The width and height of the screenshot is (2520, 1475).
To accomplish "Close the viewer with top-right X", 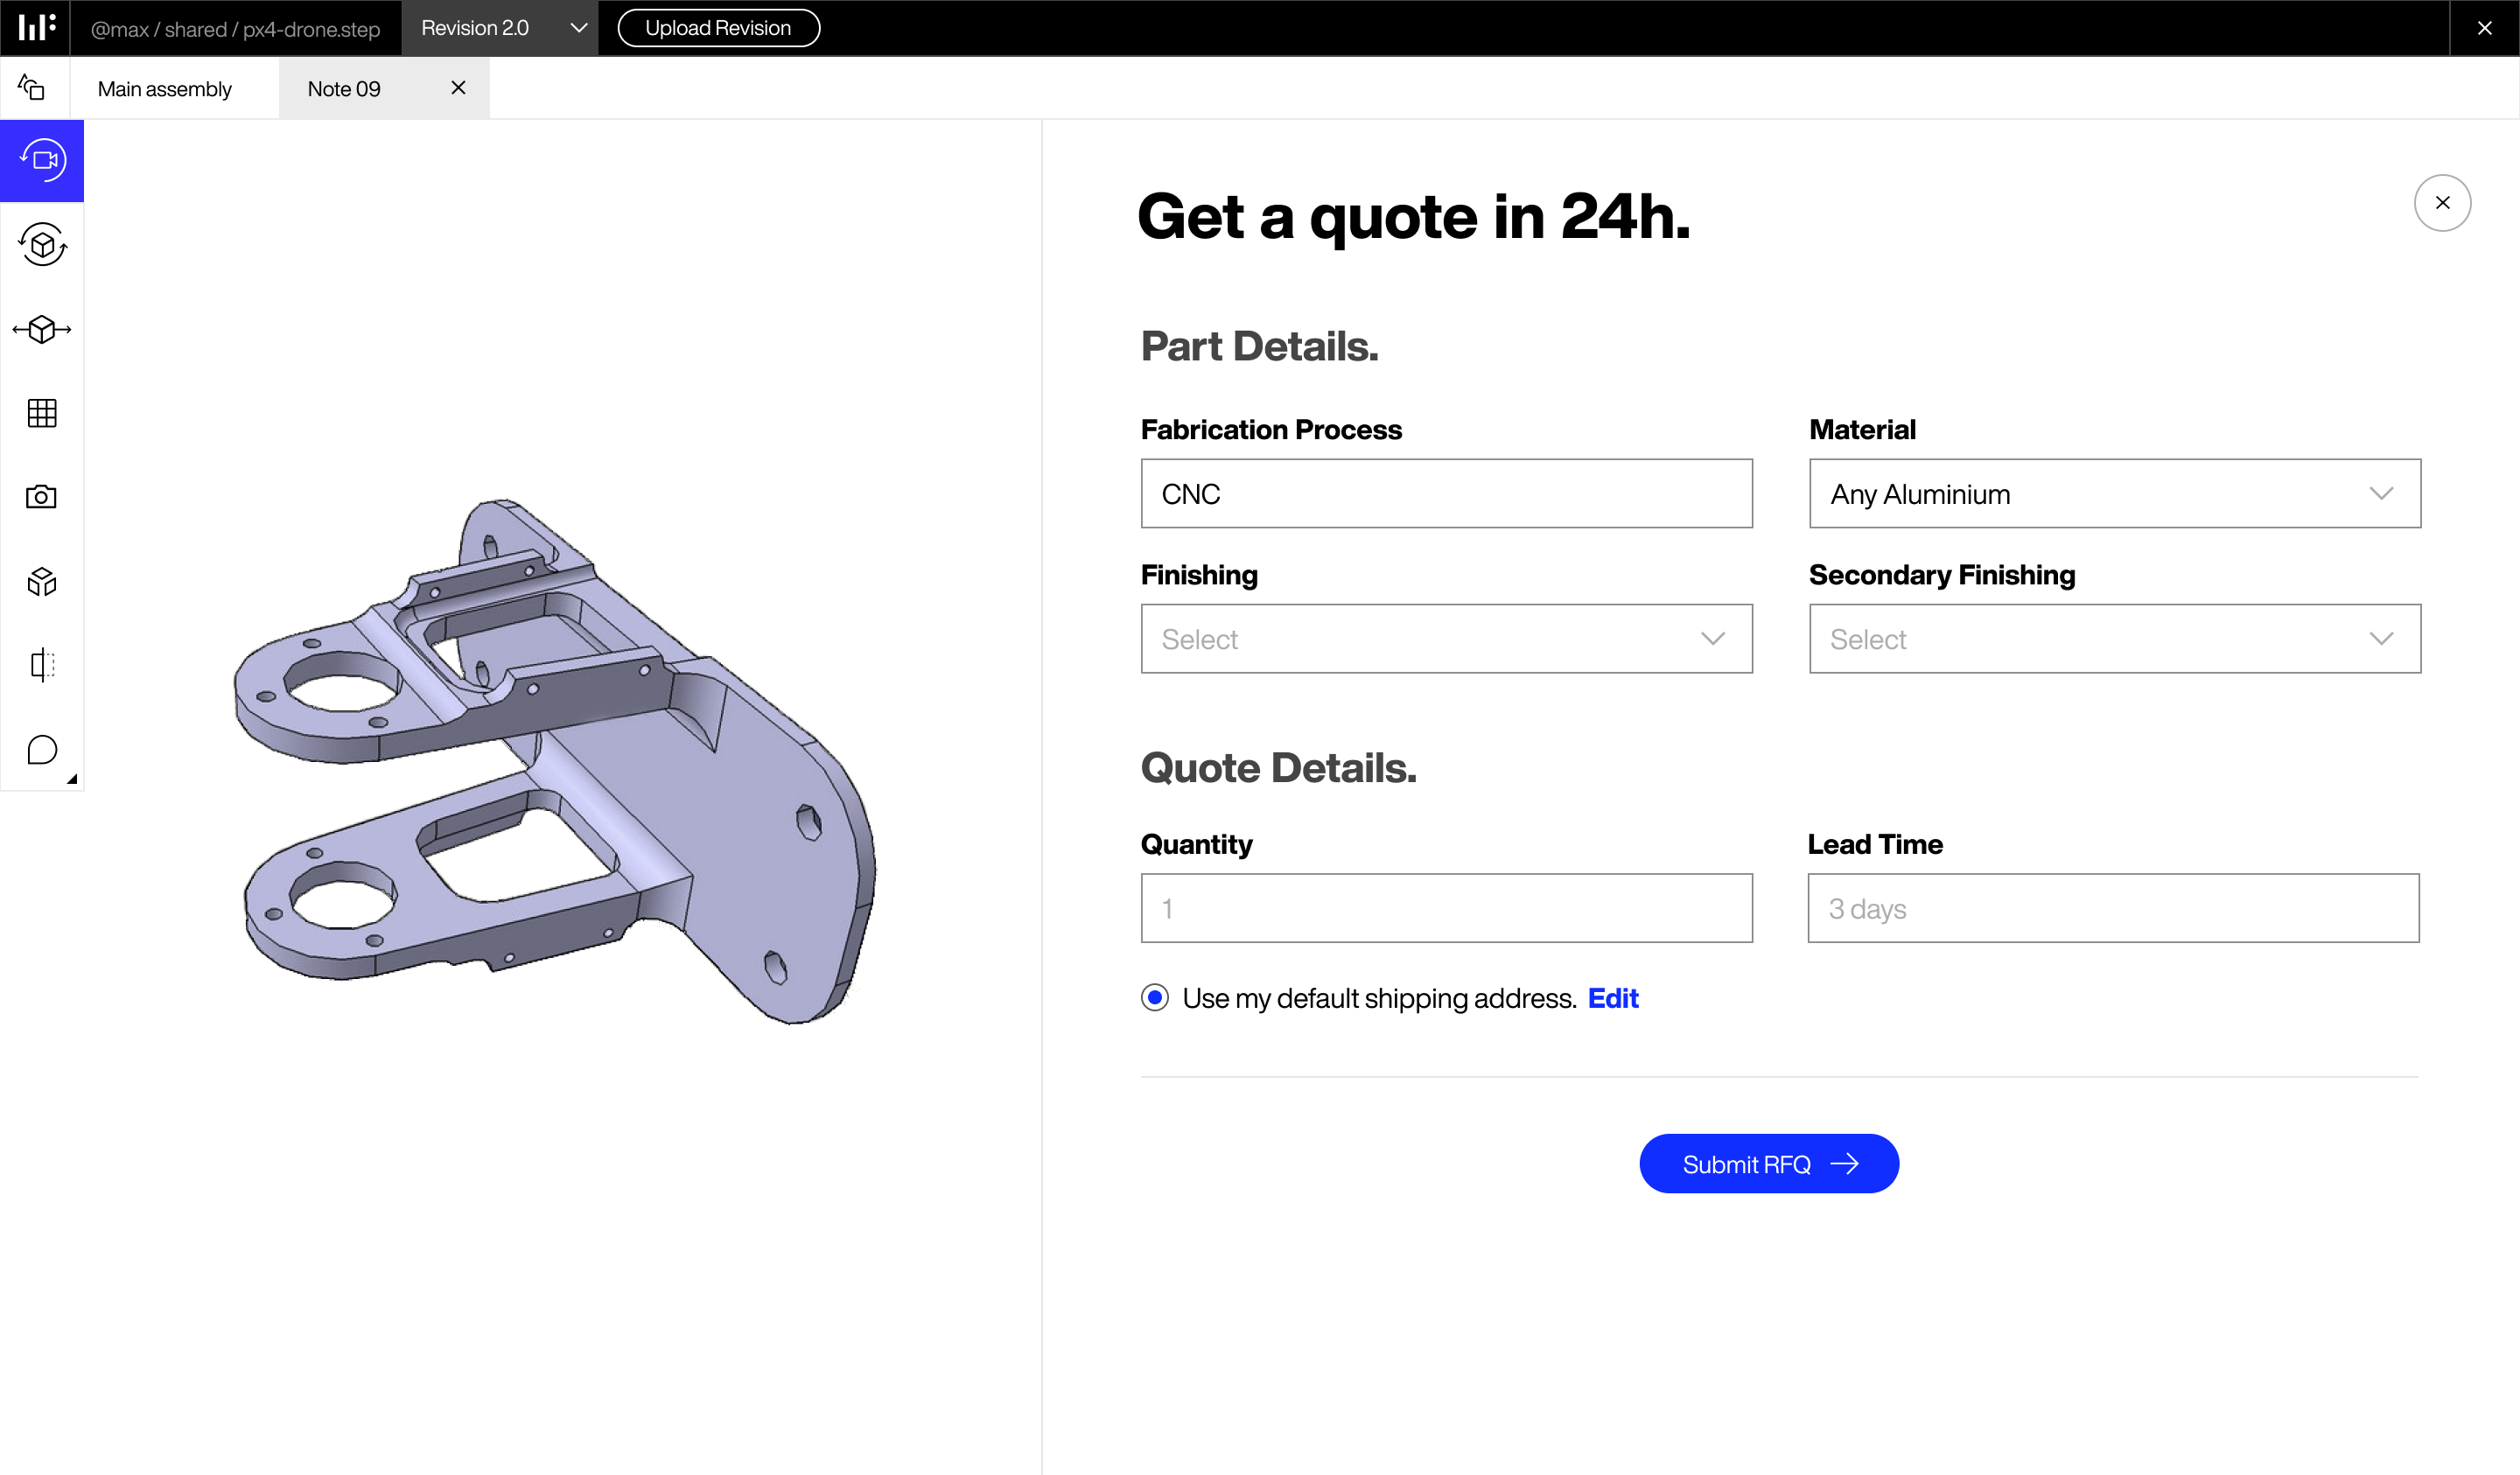I will click(x=2484, y=28).
